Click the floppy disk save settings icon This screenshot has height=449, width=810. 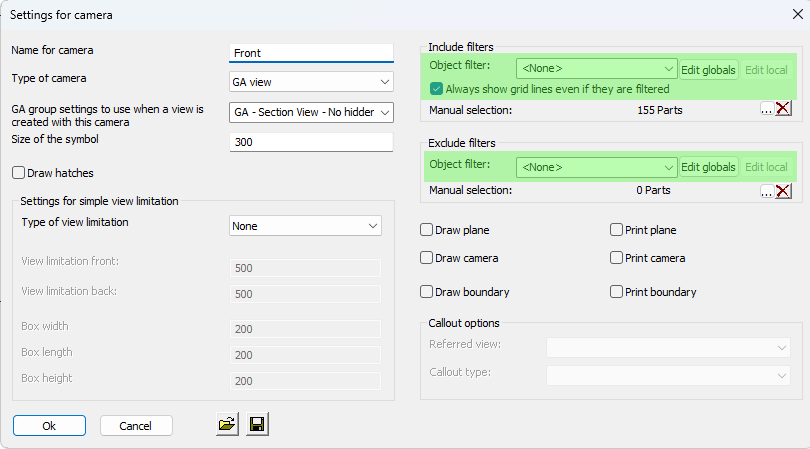point(257,425)
